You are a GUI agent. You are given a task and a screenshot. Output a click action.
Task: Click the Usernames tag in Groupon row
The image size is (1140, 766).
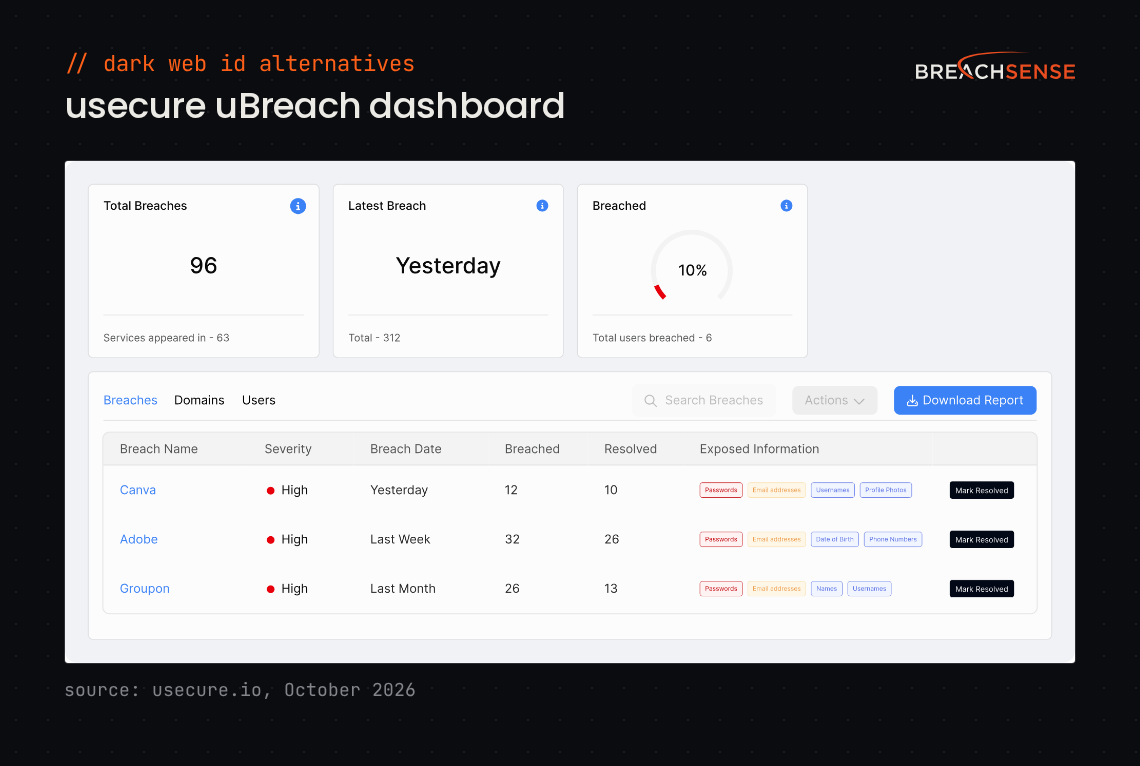870,589
